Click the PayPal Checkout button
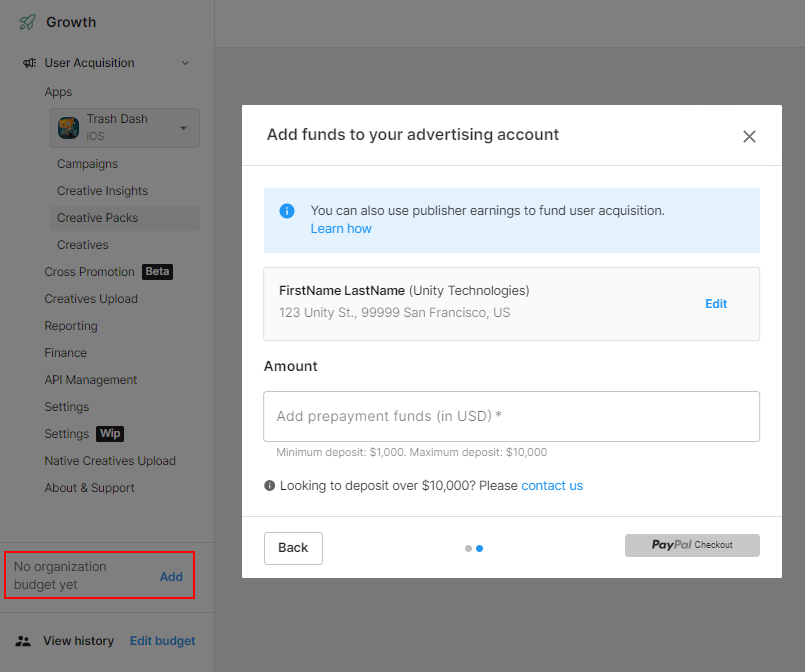Screen dimensions: 805x672 pos(692,545)
